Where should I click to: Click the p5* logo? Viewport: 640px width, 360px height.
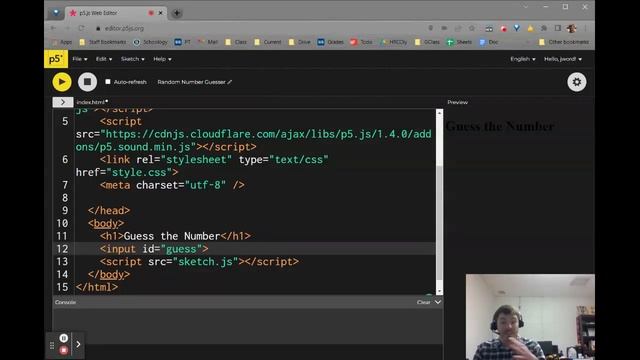pos(56,59)
